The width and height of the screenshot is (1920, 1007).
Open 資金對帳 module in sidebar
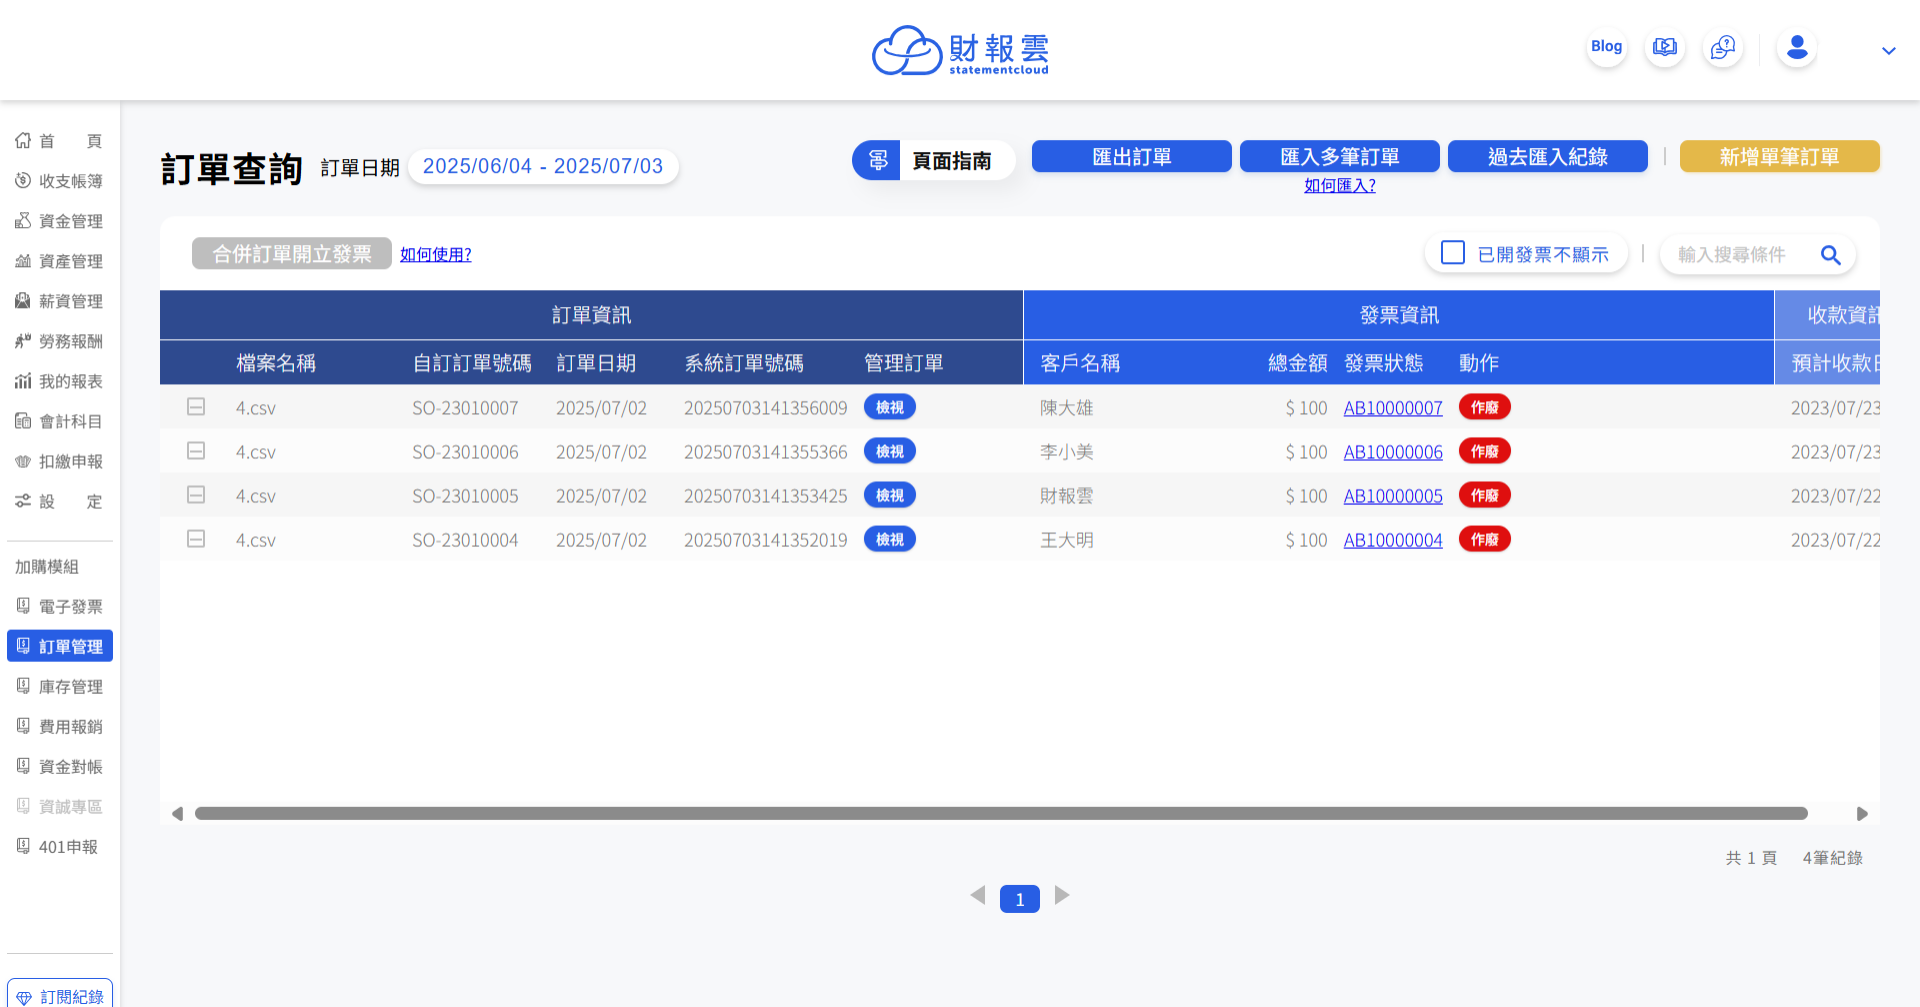coord(59,766)
